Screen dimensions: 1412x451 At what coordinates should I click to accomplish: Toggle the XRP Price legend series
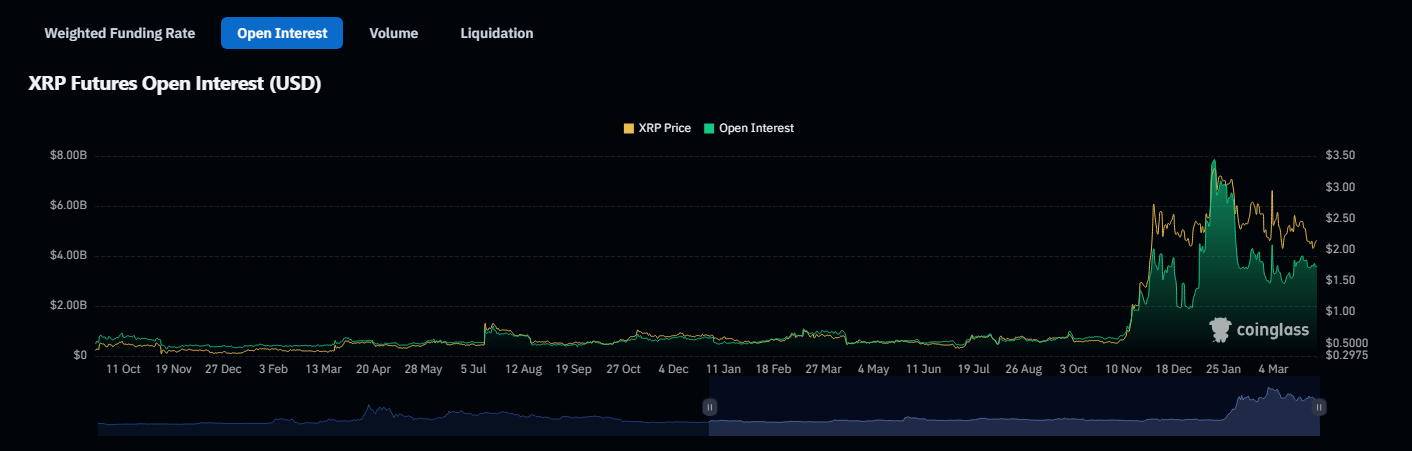point(657,128)
